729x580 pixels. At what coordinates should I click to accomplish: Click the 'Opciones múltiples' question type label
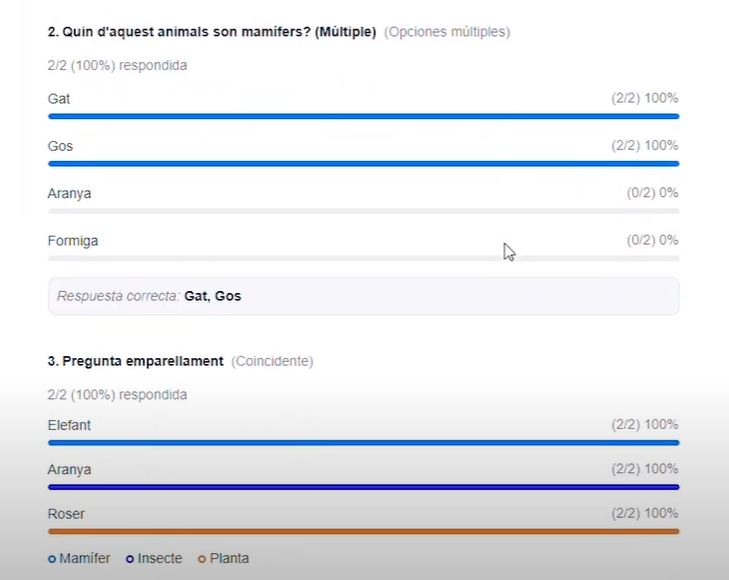447,32
